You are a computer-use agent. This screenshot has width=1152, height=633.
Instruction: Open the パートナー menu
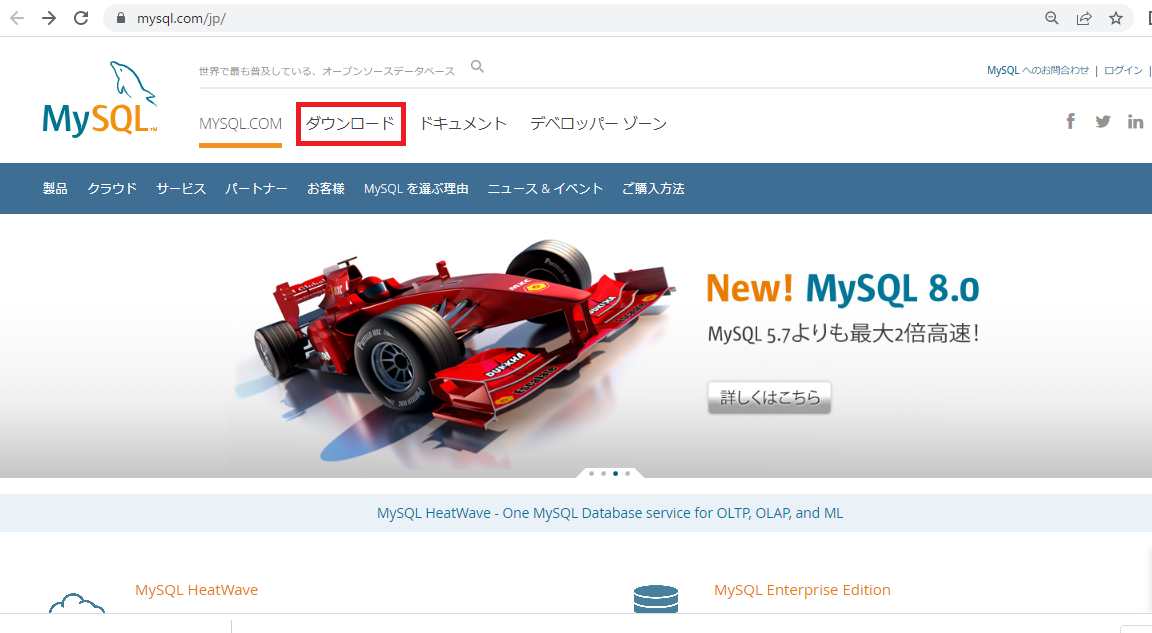pyautogui.click(x=256, y=189)
